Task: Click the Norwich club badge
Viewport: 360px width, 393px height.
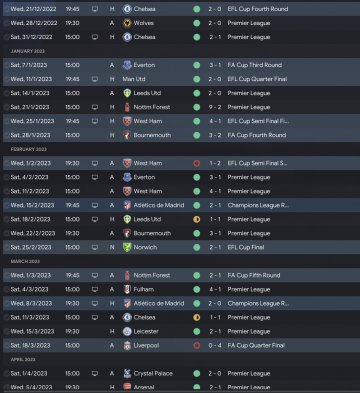Action: 127,247
